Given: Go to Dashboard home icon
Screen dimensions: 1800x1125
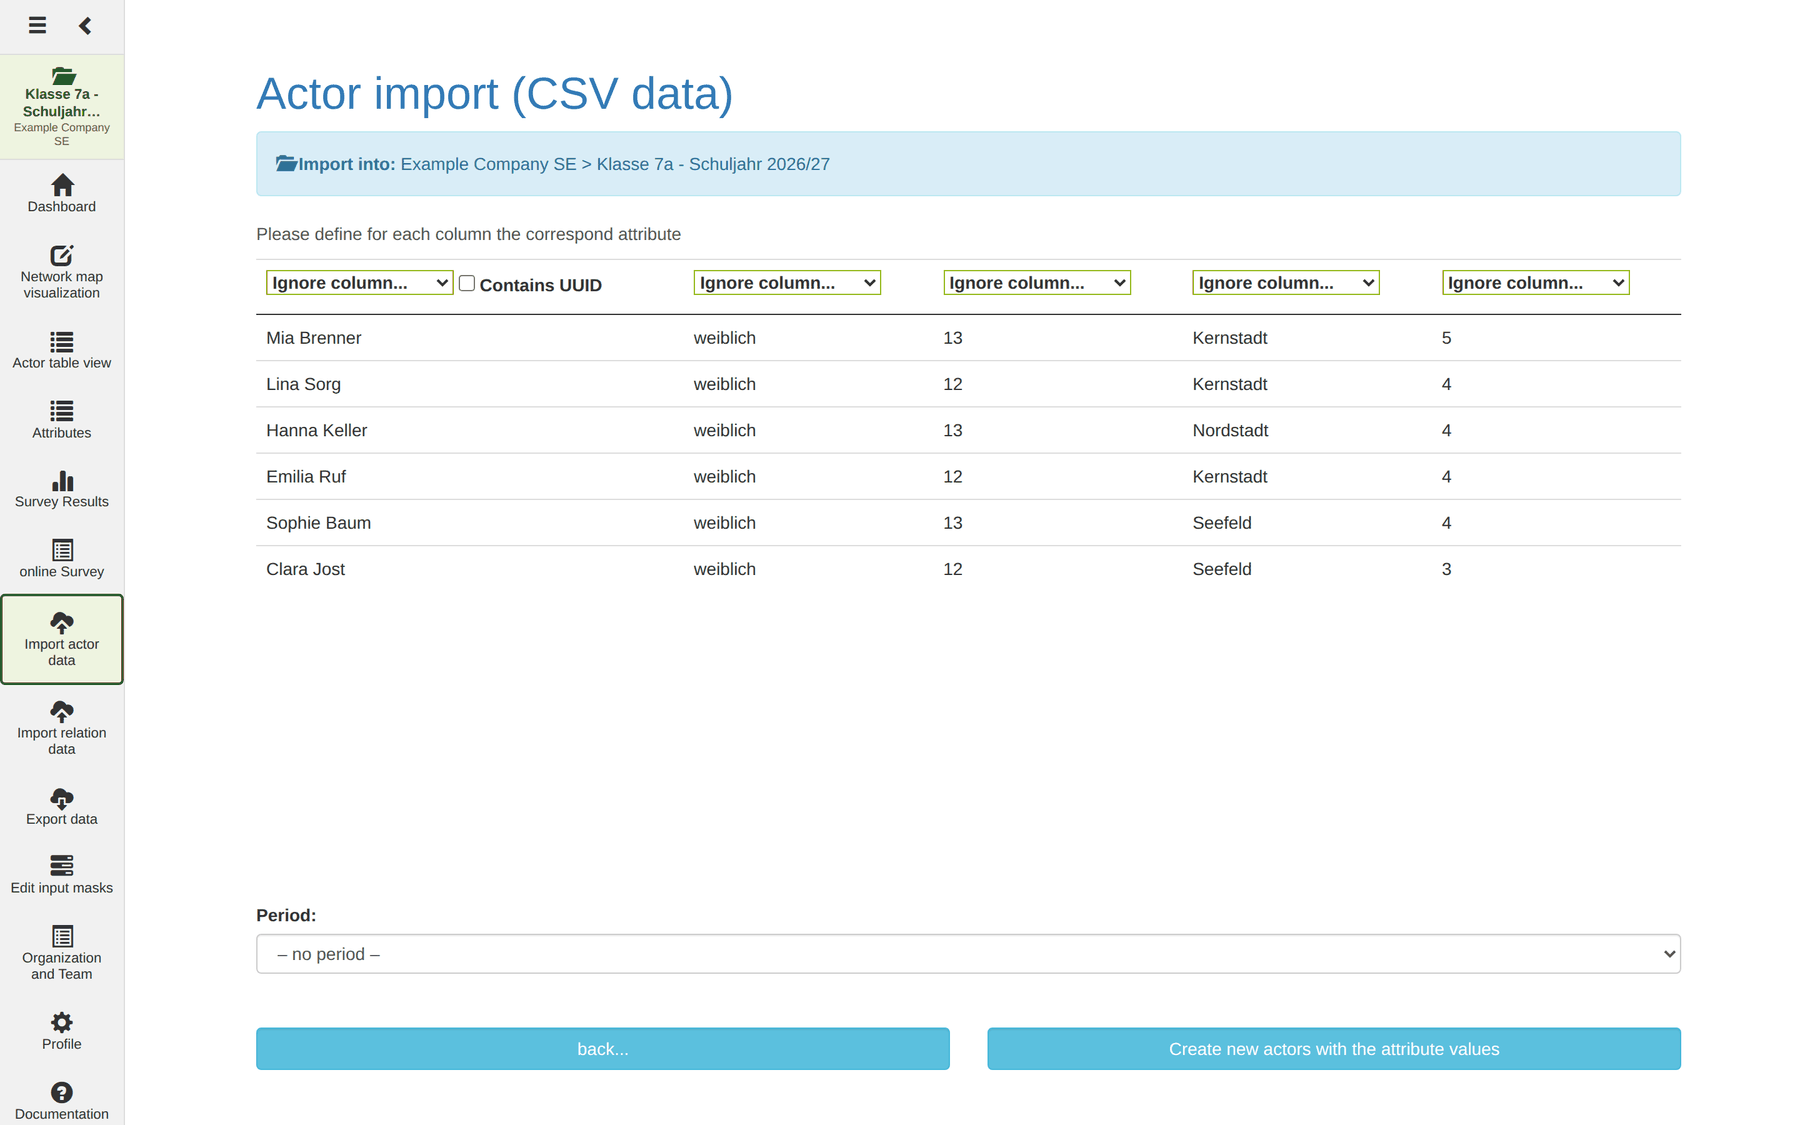Looking at the screenshot, I should (62, 185).
